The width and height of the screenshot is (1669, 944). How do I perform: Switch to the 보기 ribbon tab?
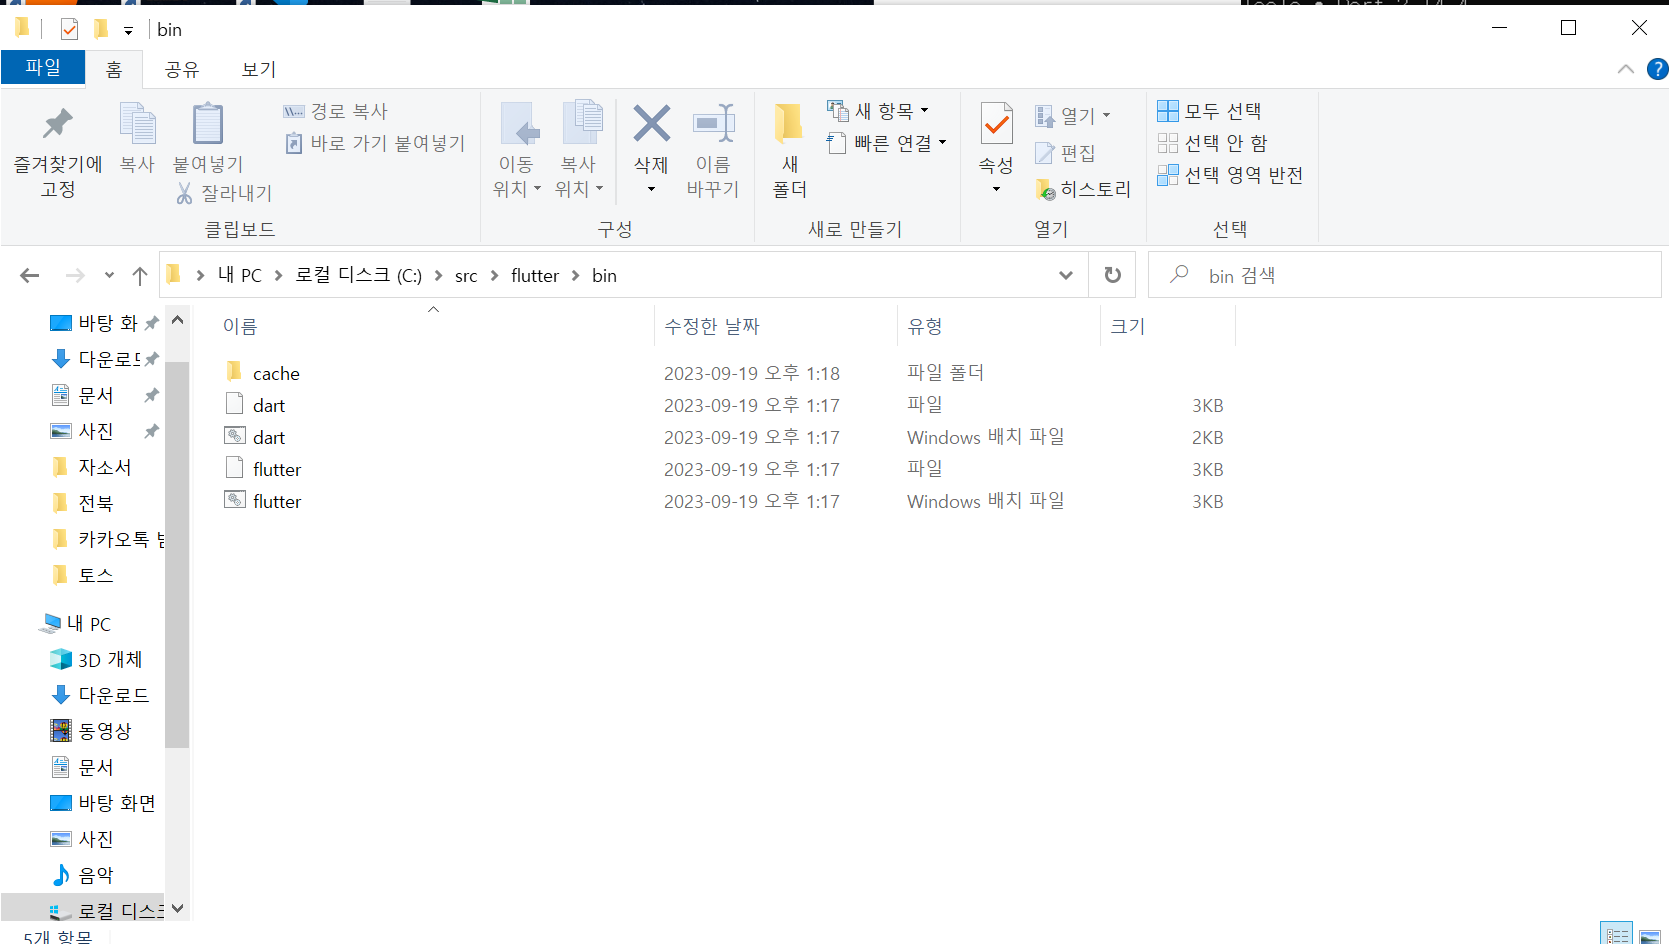[x=259, y=69]
